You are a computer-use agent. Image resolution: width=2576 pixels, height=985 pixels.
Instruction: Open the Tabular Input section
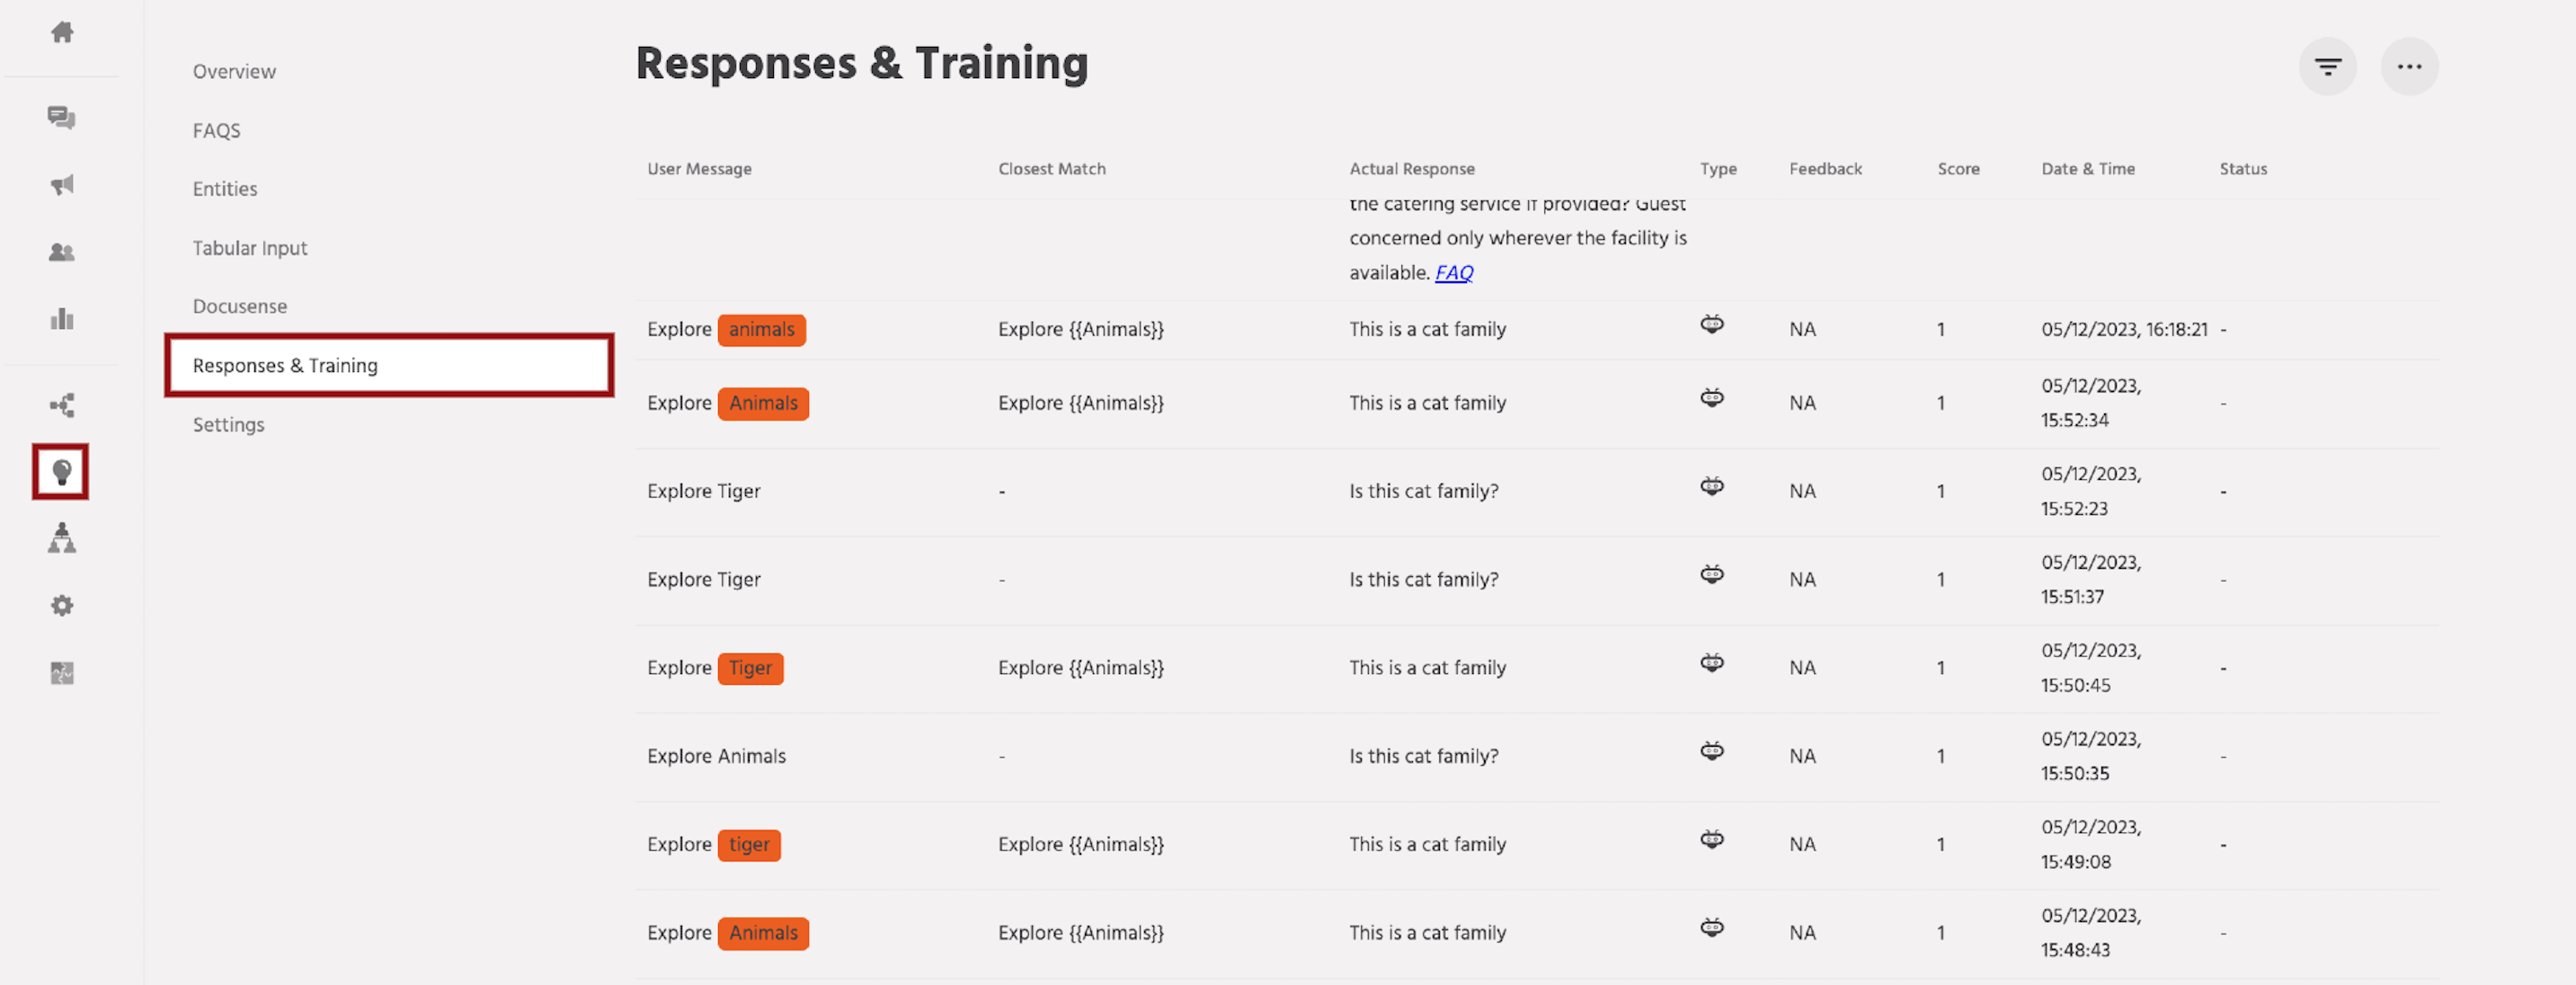pyautogui.click(x=250, y=247)
